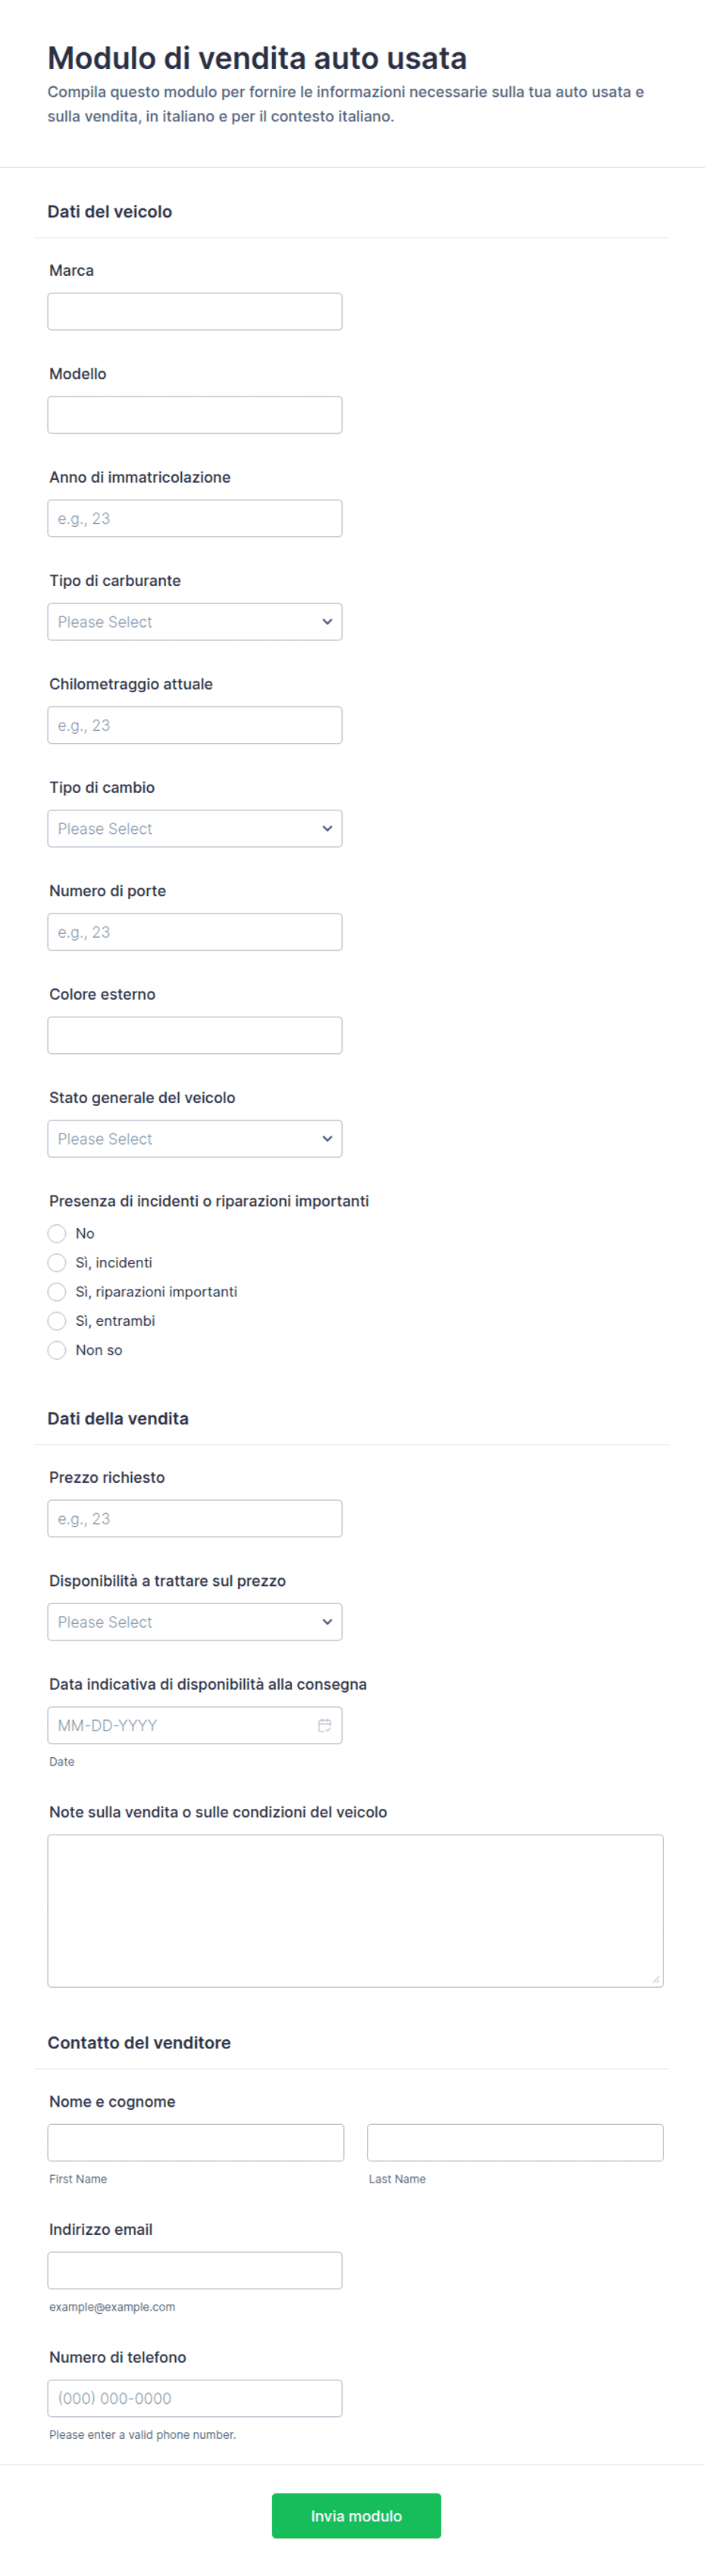Focus the Chilometraggio attuale field

click(195, 725)
